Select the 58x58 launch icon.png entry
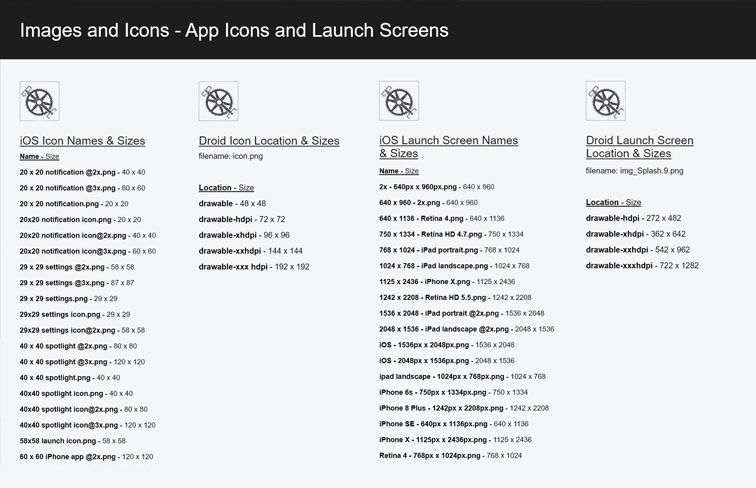 pos(72,440)
